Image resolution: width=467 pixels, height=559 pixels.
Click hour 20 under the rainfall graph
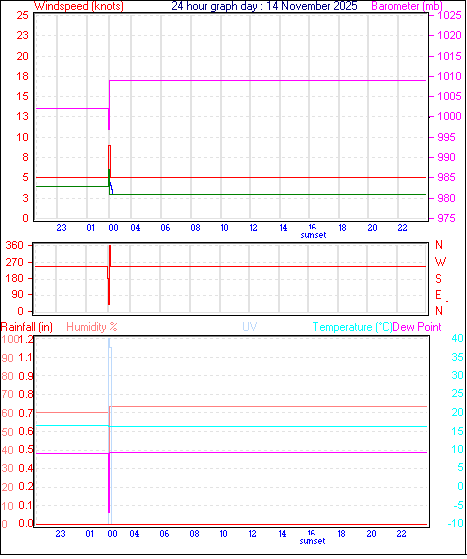[x=371, y=534]
